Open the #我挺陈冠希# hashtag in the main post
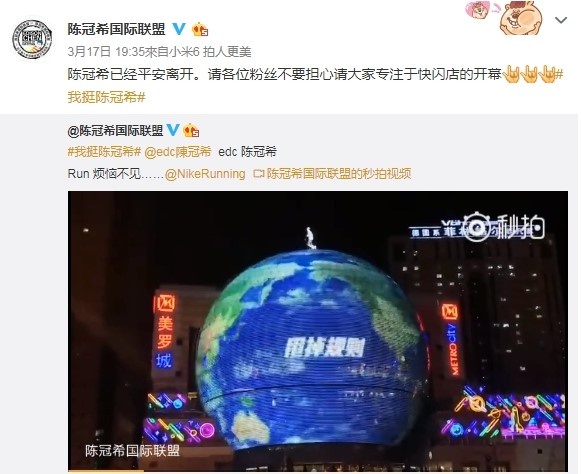The height and width of the screenshot is (474, 581). tap(106, 97)
